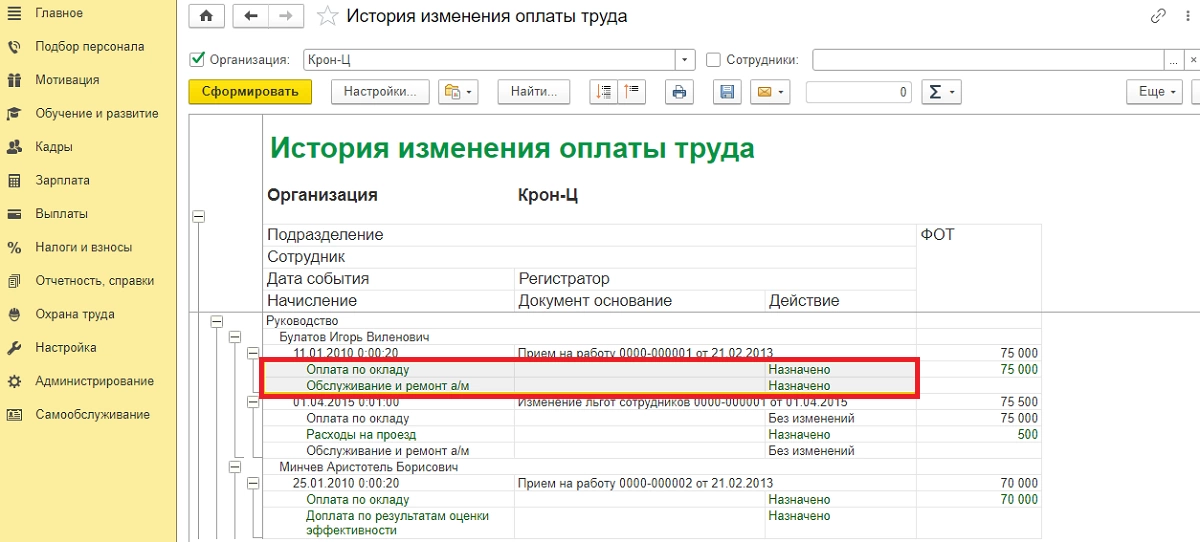Expand all report groups icon
Screen dimensions: 1200x542
coord(604,92)
